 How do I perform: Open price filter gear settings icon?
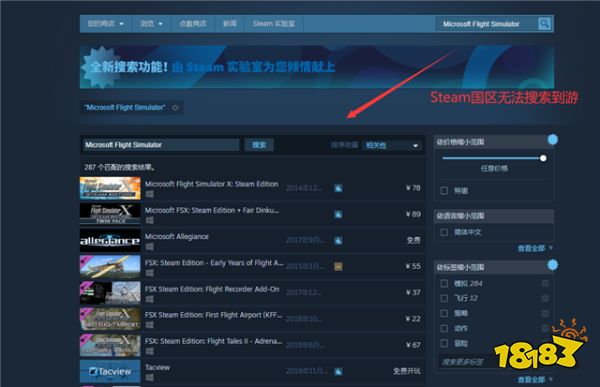pyautogui.click(x=552, y=140)
